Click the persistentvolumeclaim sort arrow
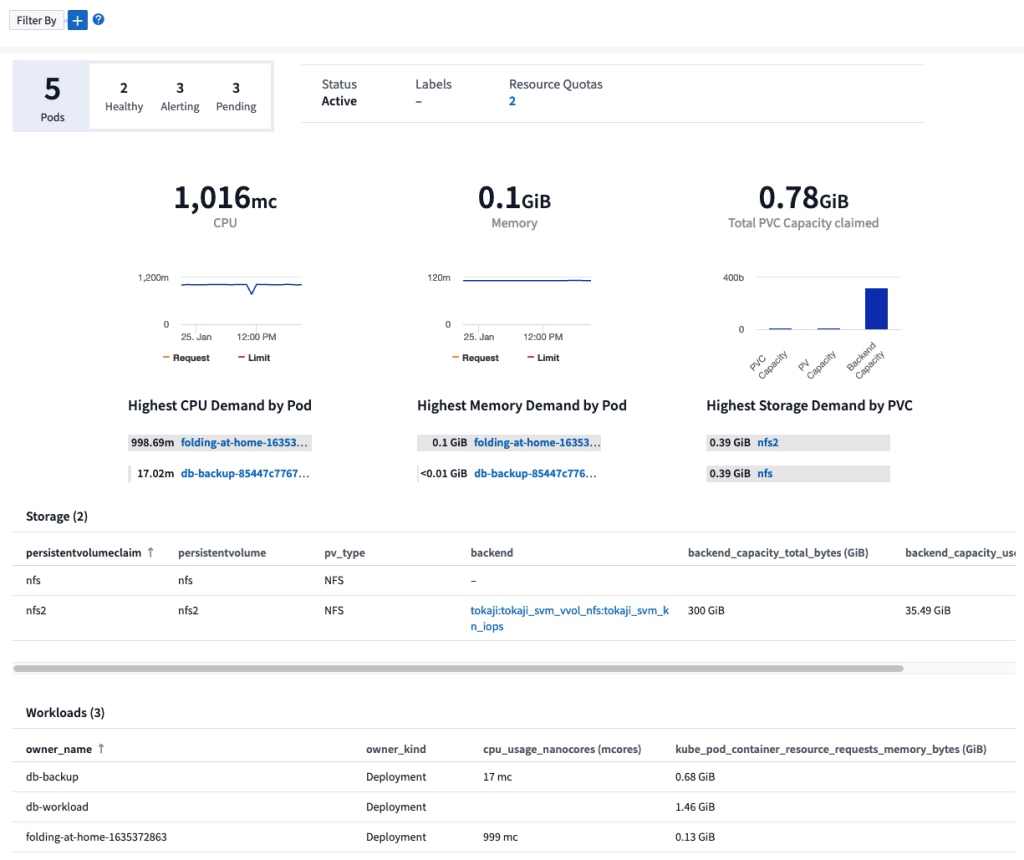 click(x=151, y=552)
